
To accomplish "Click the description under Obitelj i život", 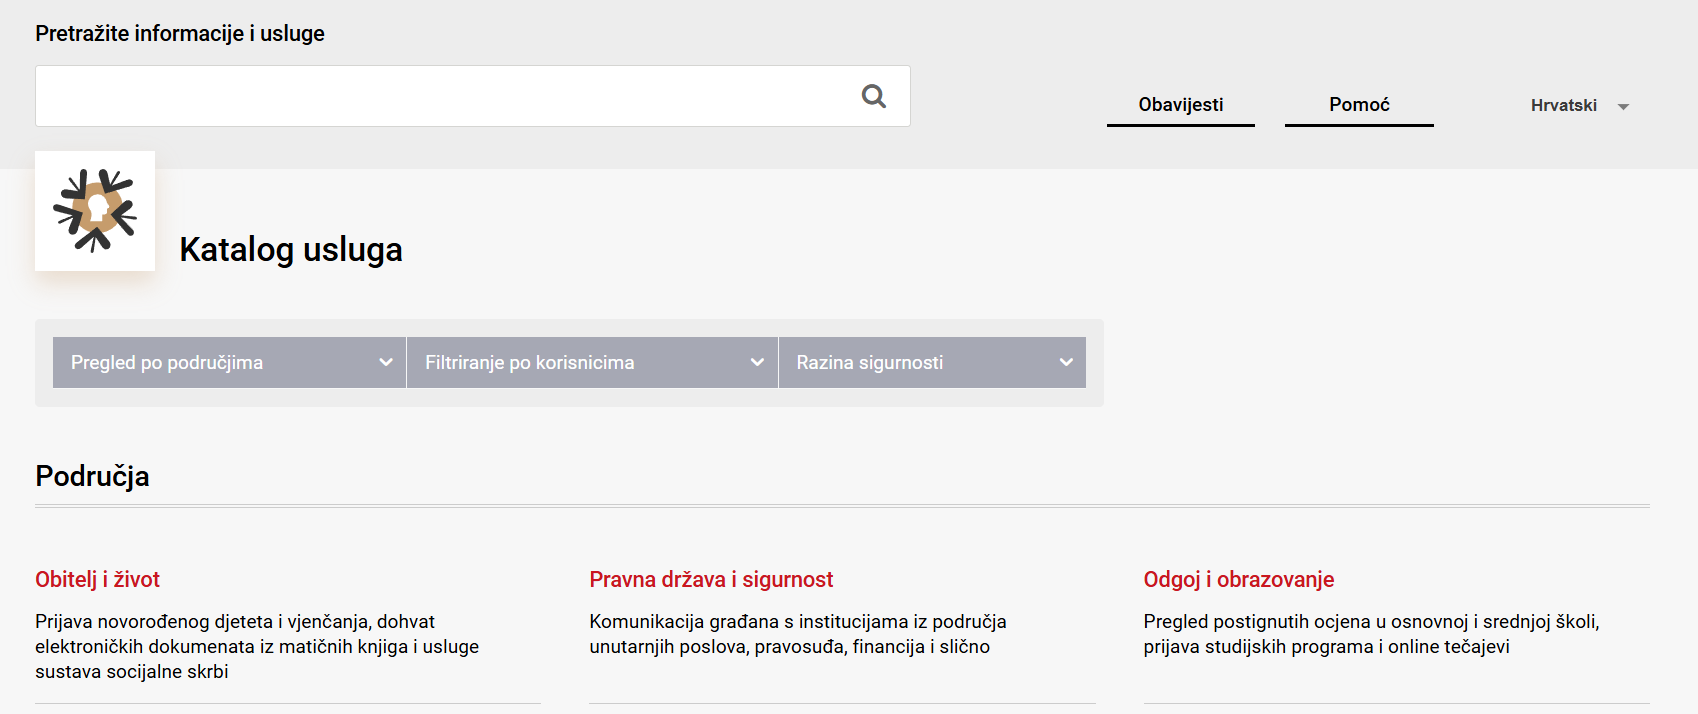I will [257, 646].
